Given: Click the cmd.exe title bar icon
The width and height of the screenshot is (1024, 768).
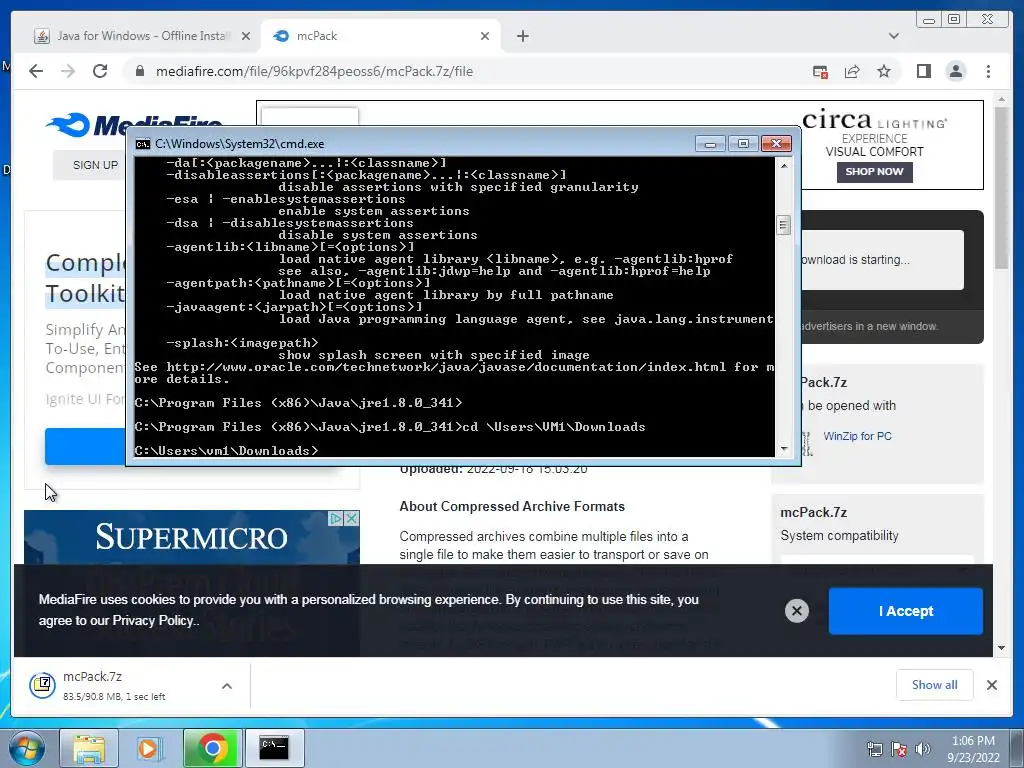Looking at the screenshot, I should 142,144.
